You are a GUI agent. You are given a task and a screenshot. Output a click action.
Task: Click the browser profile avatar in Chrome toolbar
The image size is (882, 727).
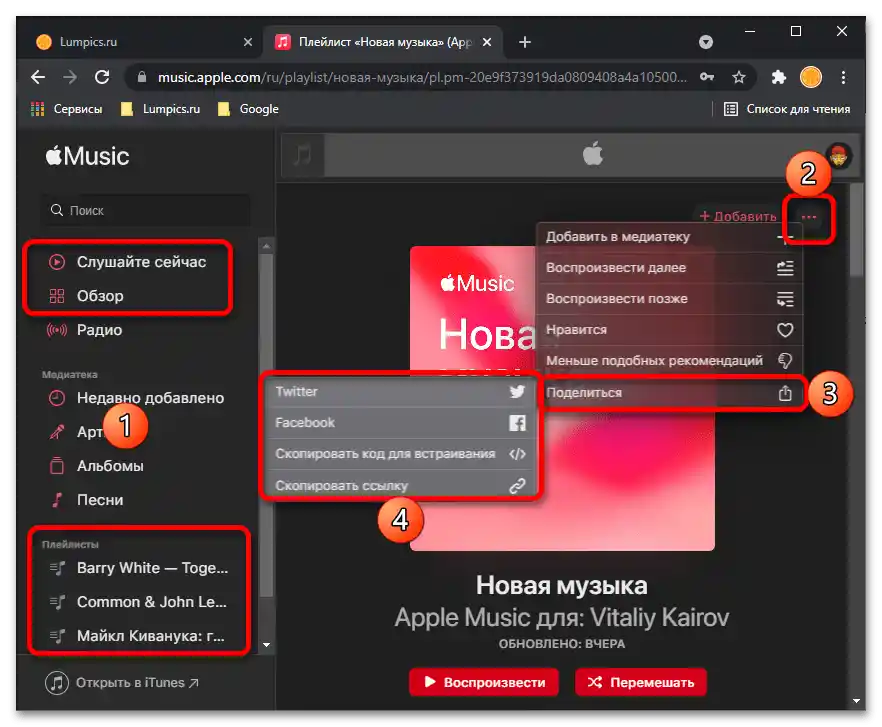[811, 77]
